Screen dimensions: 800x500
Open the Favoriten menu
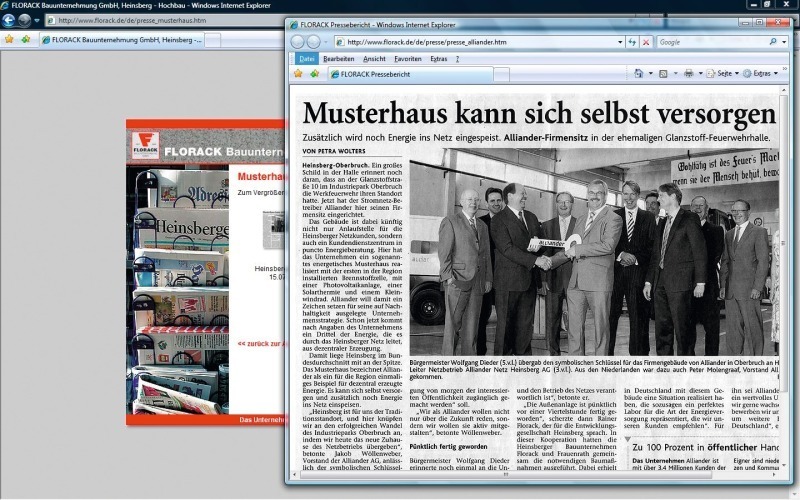click(408, 59)
